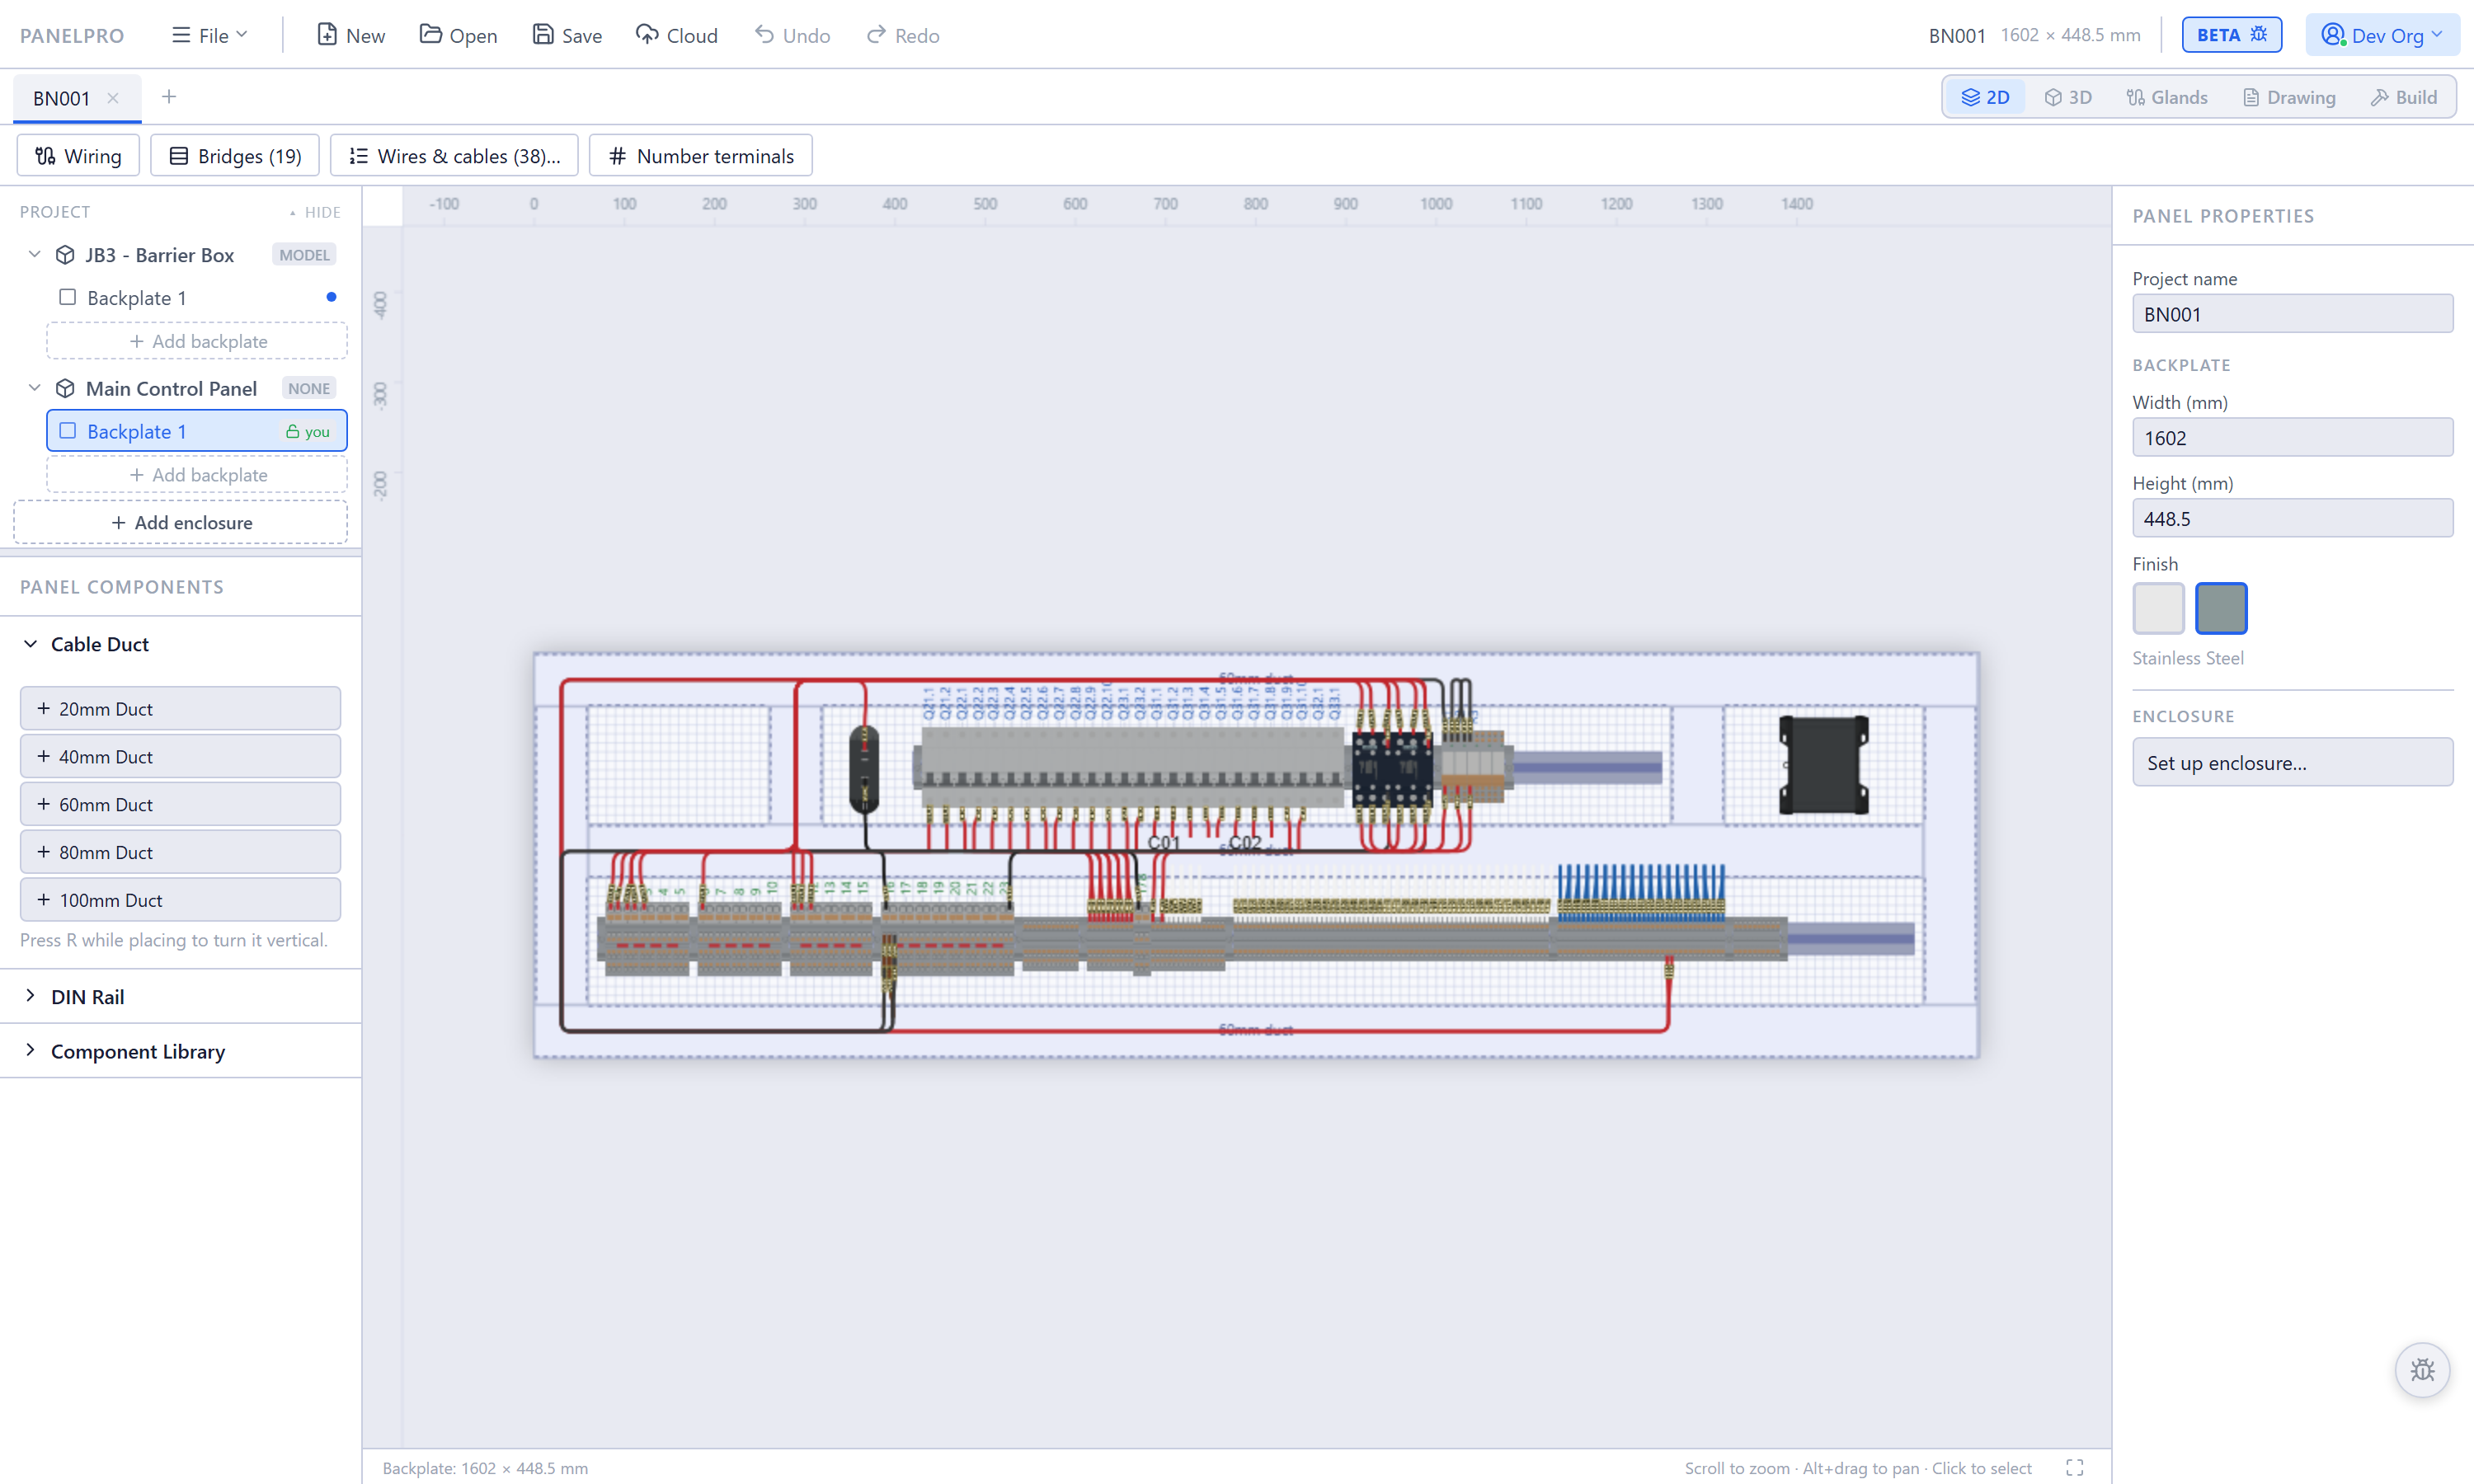Switch to the Build view
This screenshot has height=1484, width=2474.
2403,97
